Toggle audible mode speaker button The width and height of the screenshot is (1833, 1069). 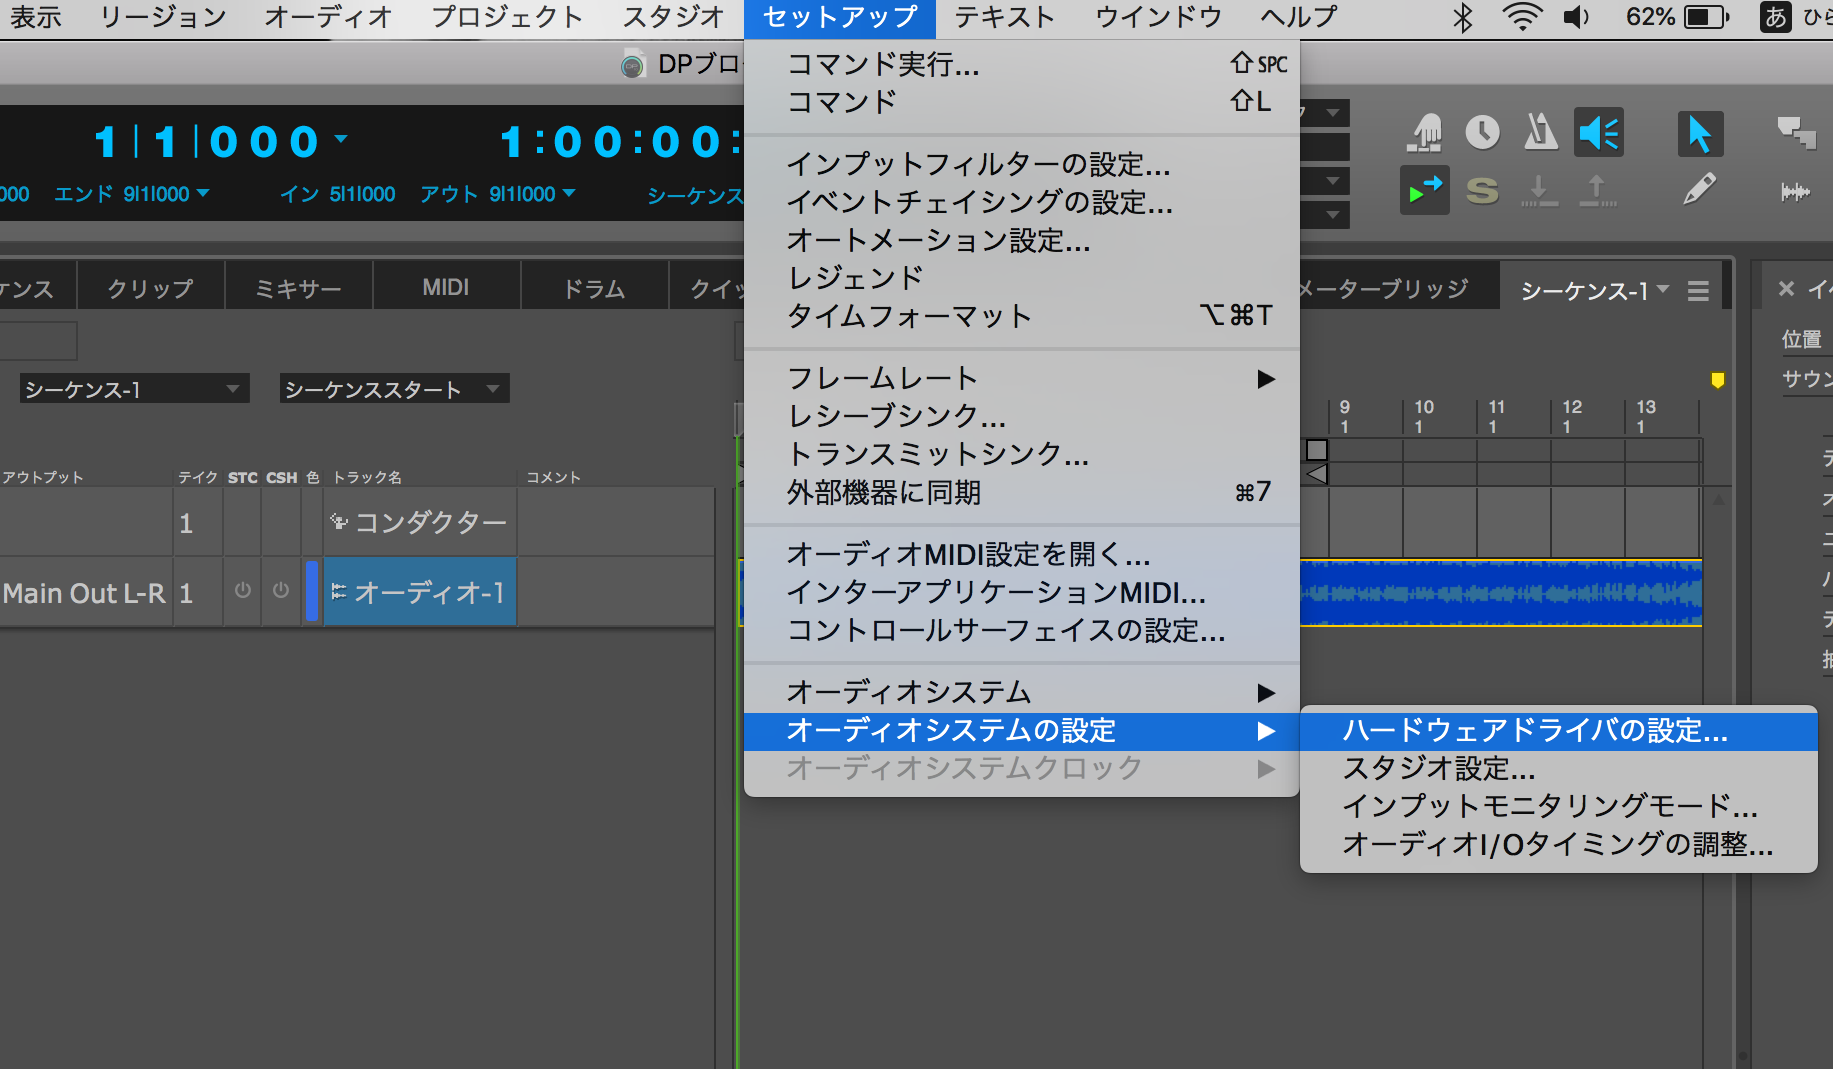click(1598, 133)
